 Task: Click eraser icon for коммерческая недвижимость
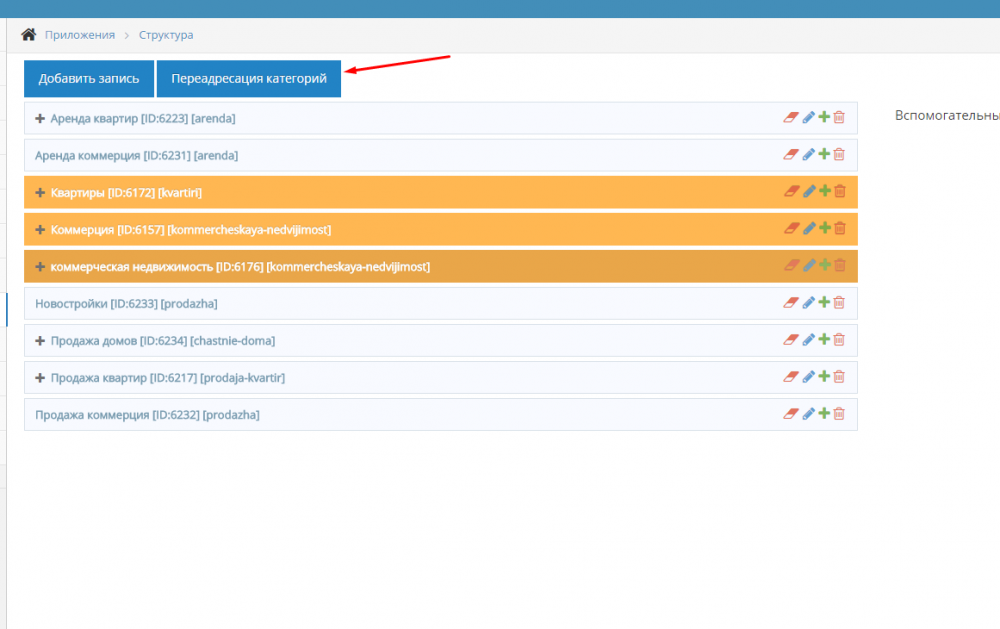coord(791,265)
